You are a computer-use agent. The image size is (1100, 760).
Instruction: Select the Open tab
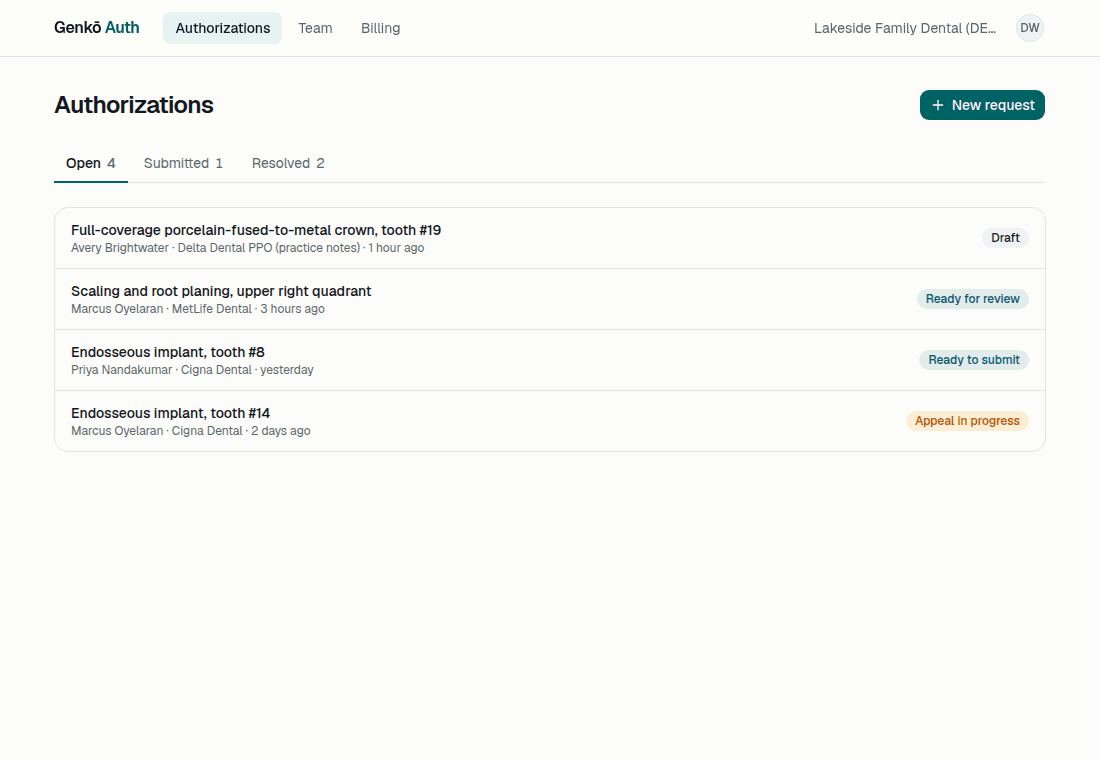[90, 164]
